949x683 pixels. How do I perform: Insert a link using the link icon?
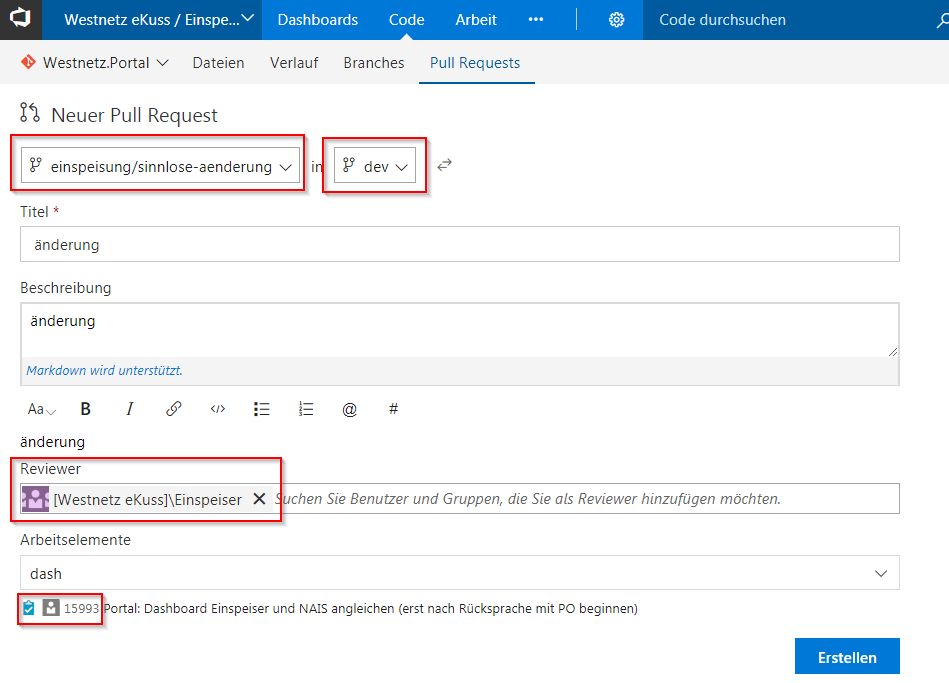[174, 409]
